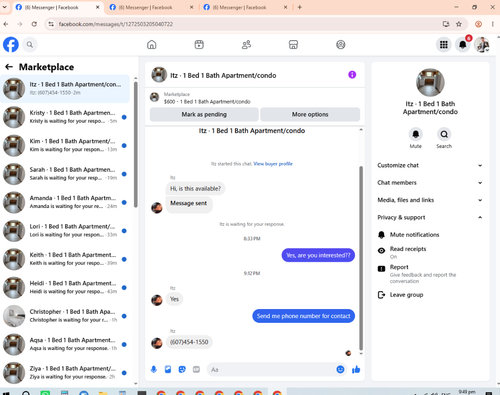Viewport: 500px width, 395px height.
Task: Open the browser three-dot menu
Action: click(x=493, y=24)
